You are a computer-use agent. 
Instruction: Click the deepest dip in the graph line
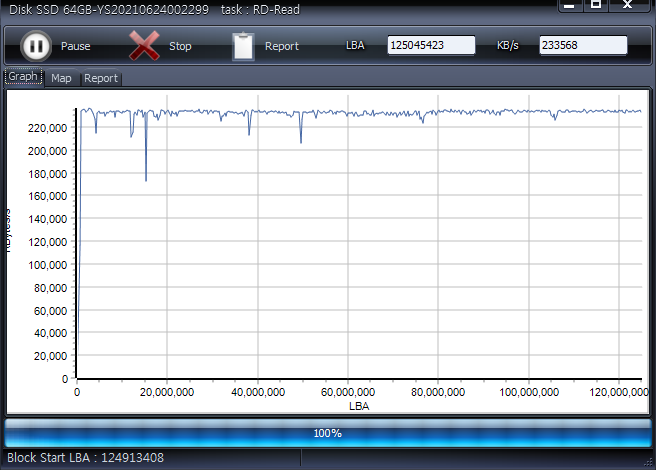coord(146,179)
